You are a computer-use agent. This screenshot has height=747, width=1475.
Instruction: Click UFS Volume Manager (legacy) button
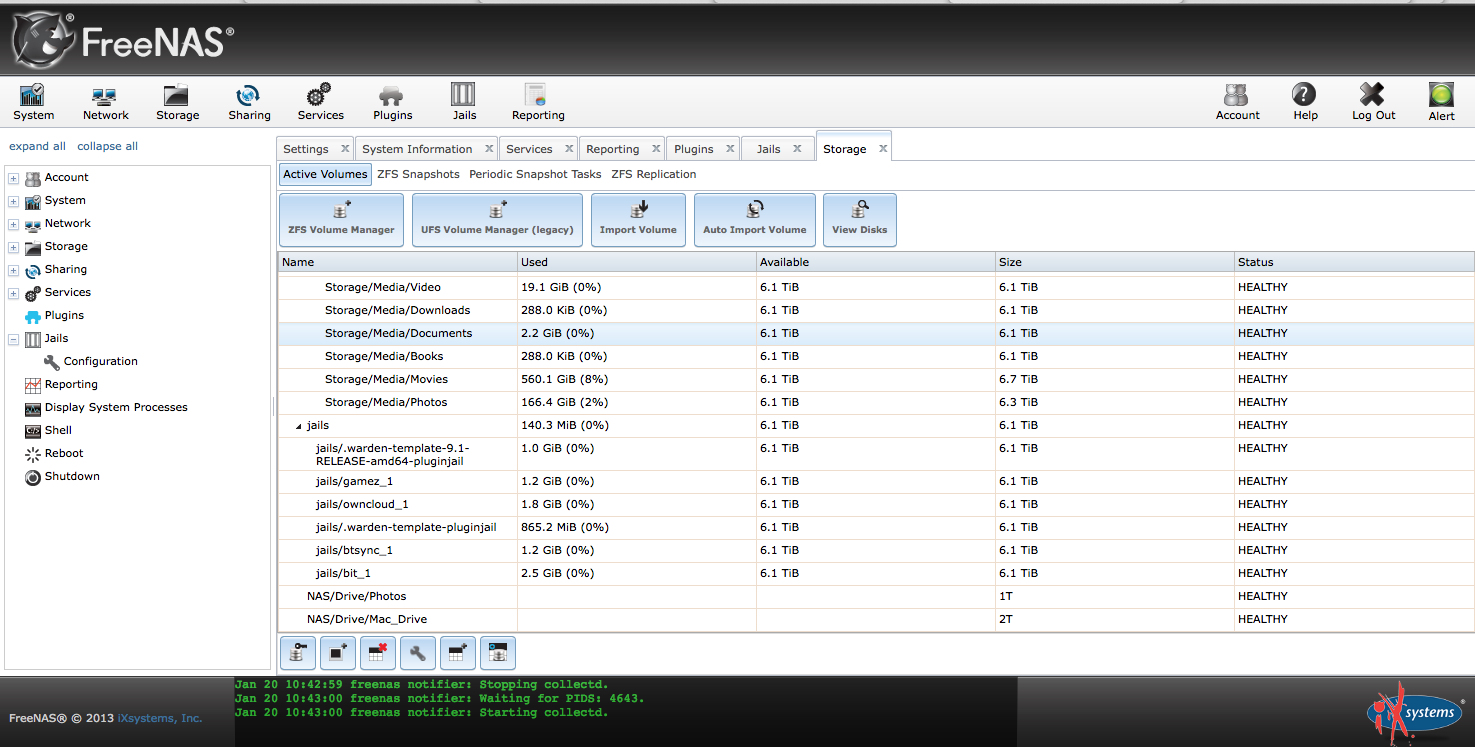(x=497, y=220)
